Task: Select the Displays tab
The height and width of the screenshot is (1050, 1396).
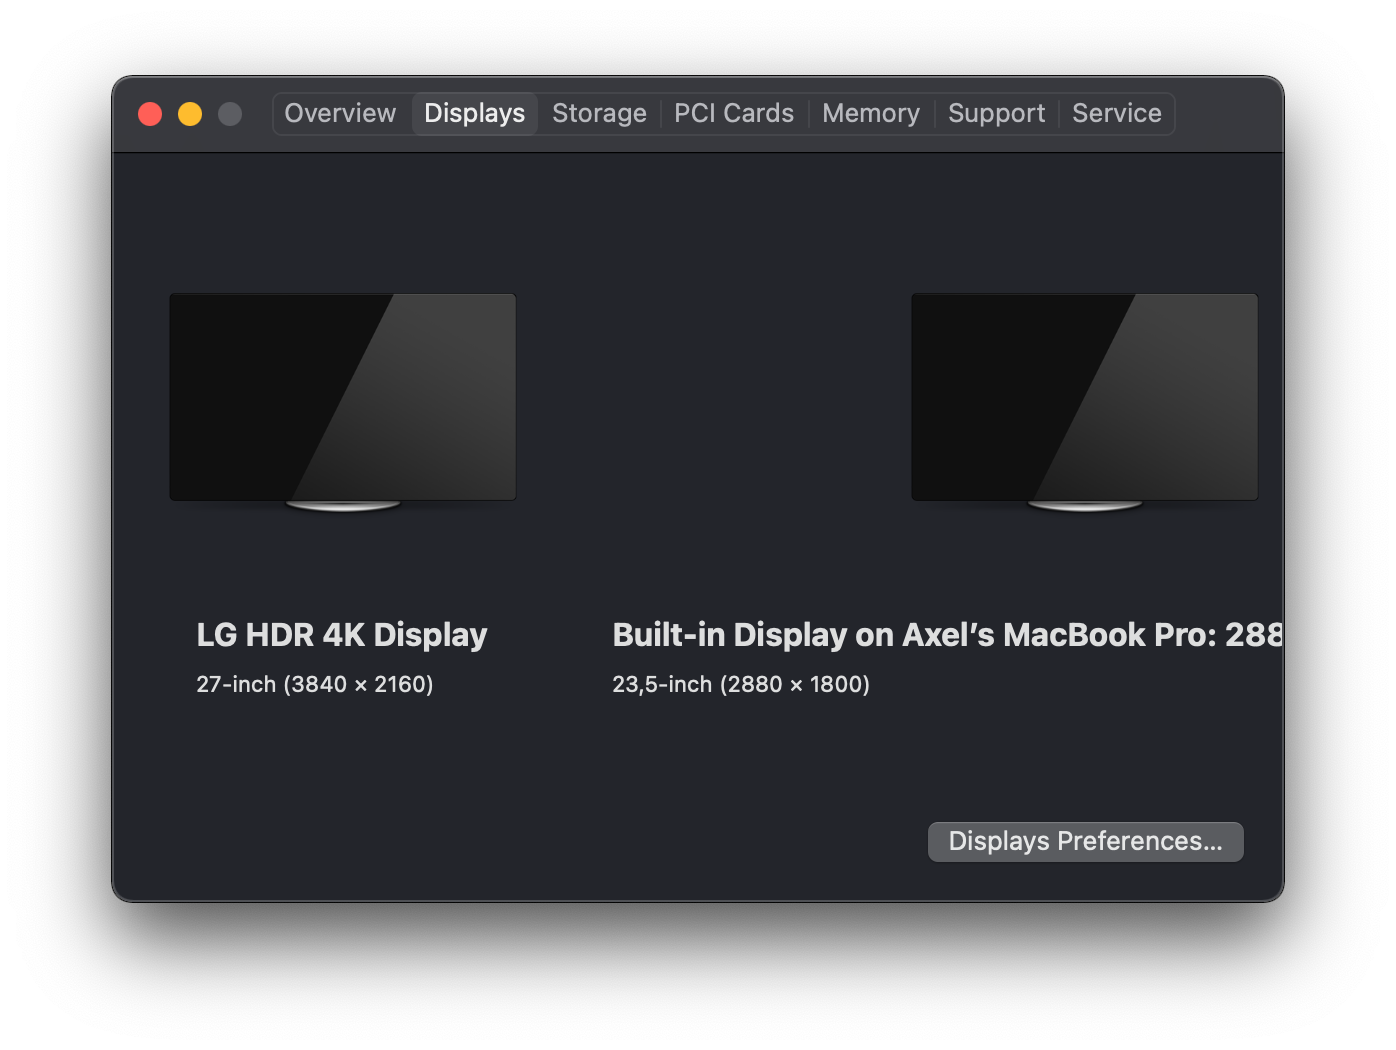Action: pos(475,113)
